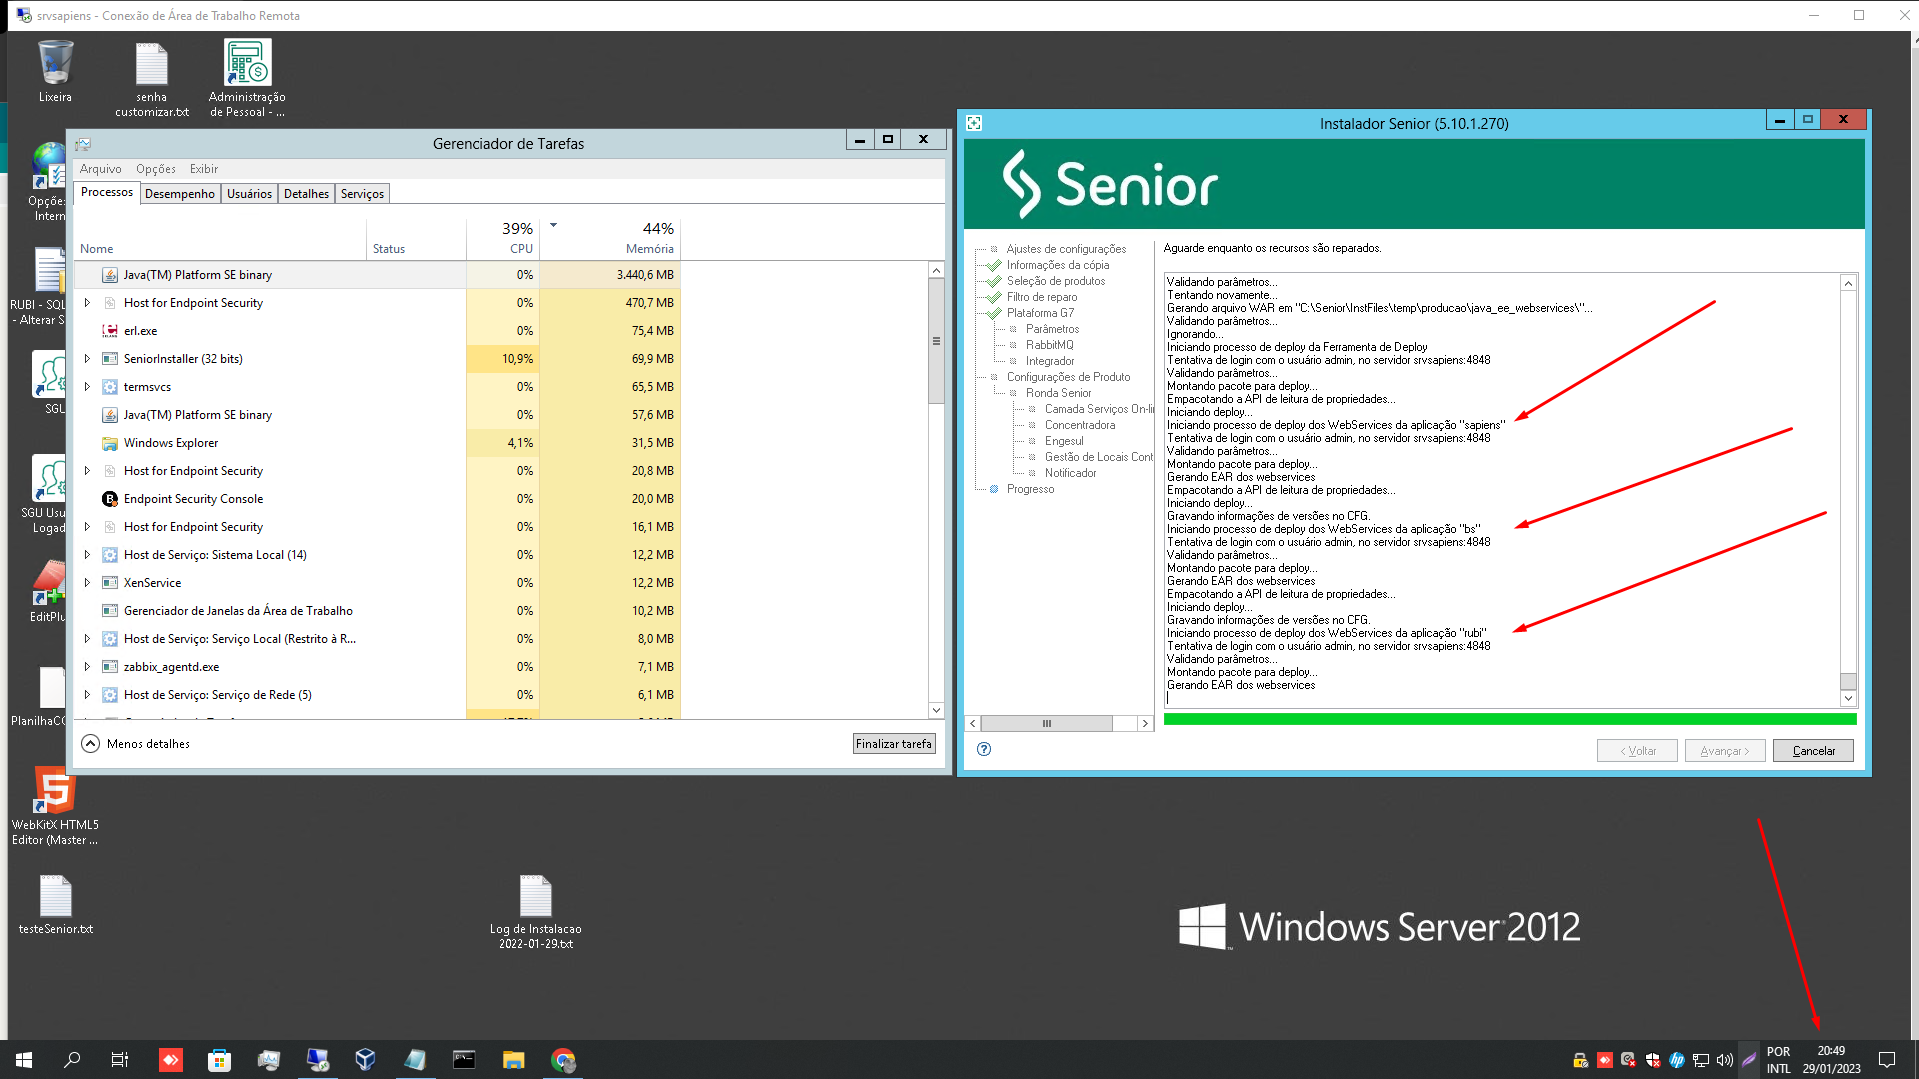
Task: Expand the XenService process row
Action: click(87, 583)
